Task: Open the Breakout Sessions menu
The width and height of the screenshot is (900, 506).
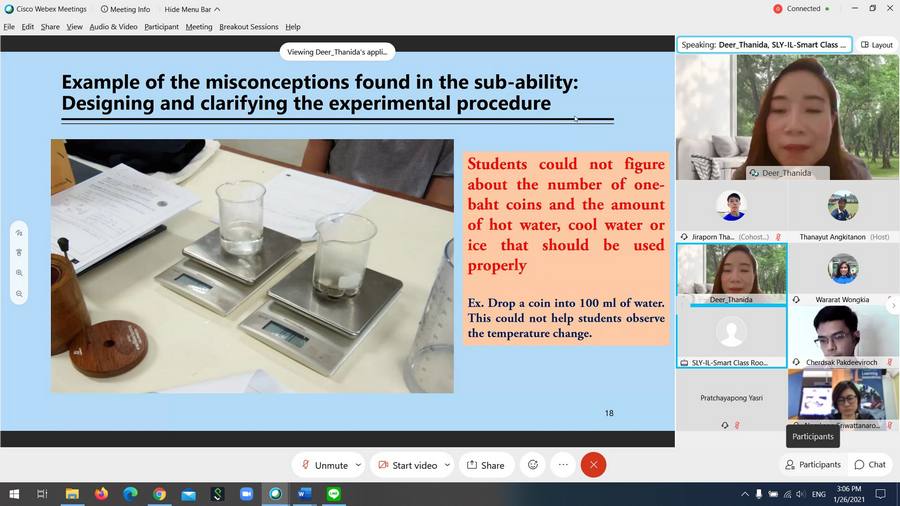Action: 248,27
